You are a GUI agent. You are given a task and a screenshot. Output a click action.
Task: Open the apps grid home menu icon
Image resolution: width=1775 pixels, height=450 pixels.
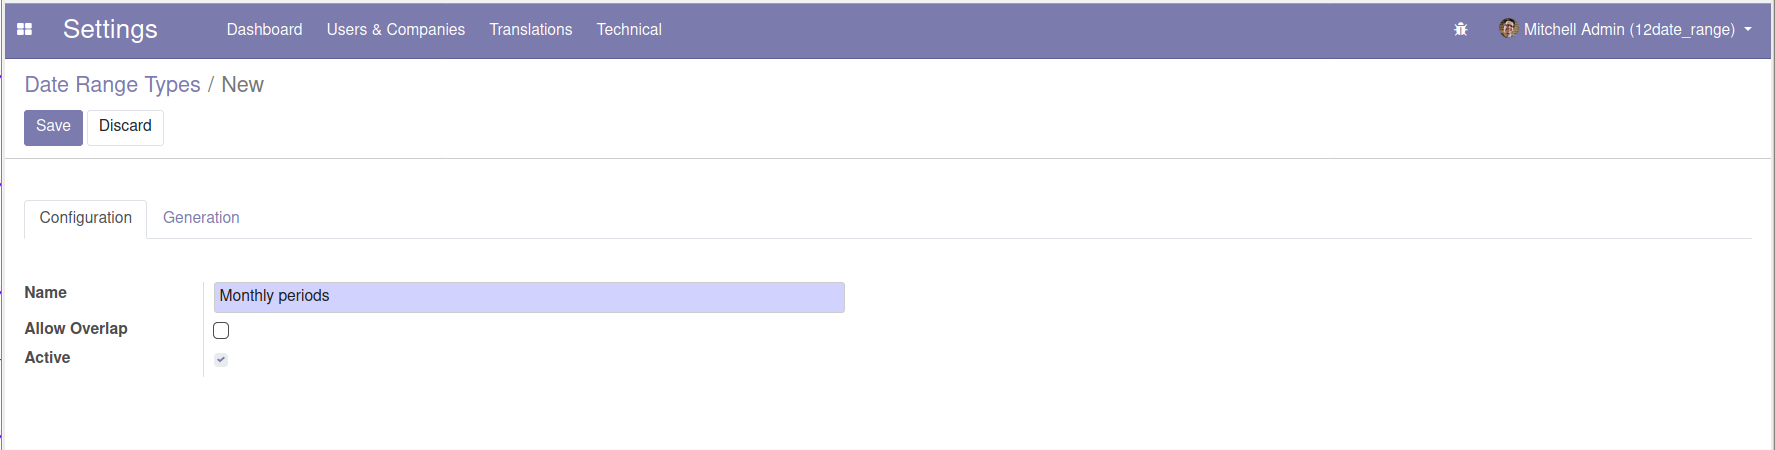pyautogui.click(x=25, y=30)
